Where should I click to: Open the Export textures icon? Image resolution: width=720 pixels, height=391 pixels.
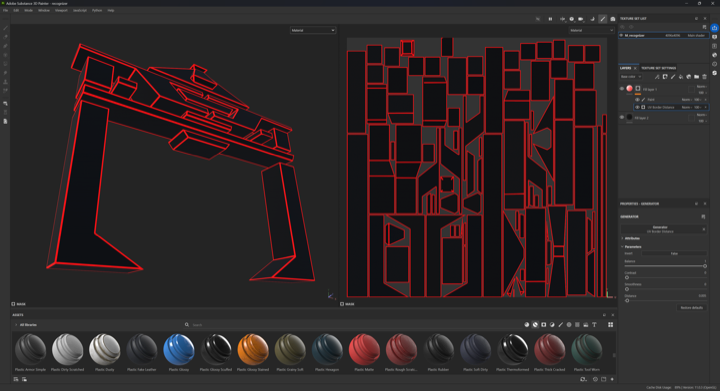click(x=714, y=28)
